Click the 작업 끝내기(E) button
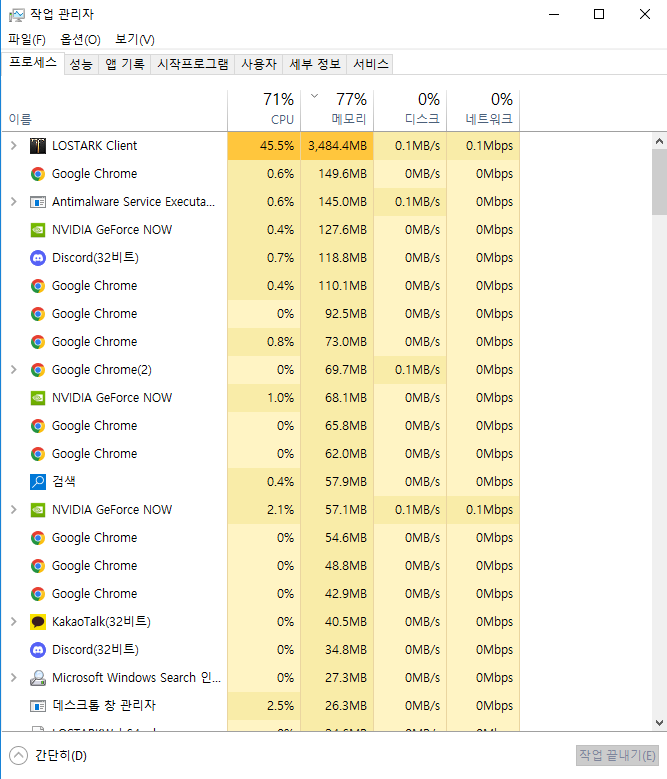 [x=617, y=756]
